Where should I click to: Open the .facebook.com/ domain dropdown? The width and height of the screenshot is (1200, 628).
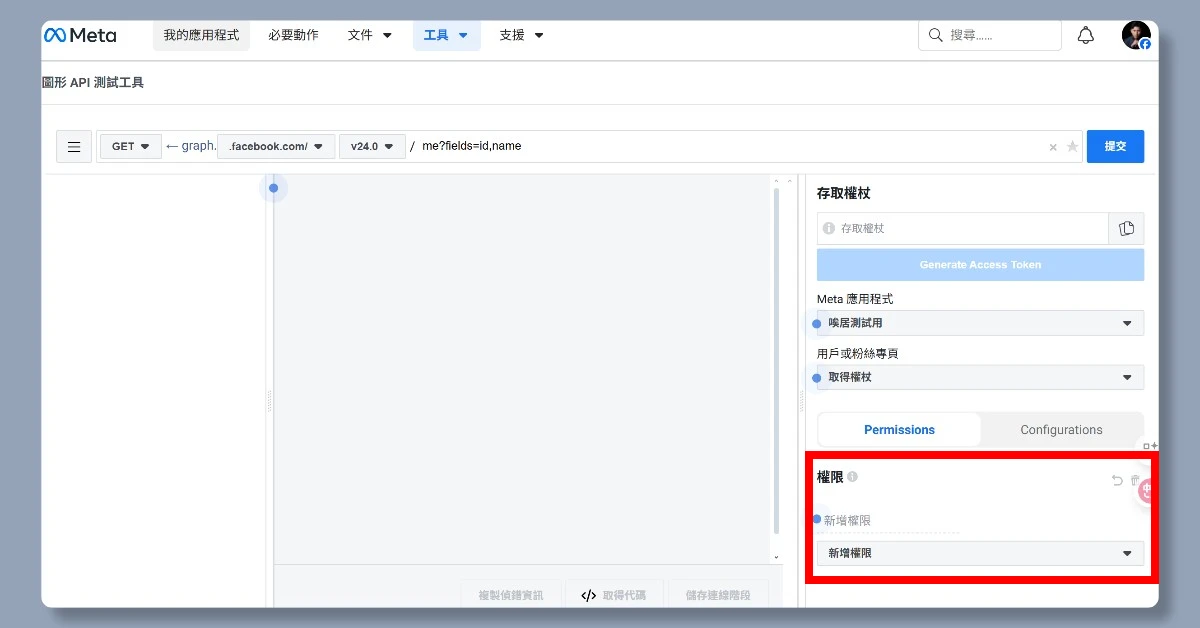click(x=276, y=146)
